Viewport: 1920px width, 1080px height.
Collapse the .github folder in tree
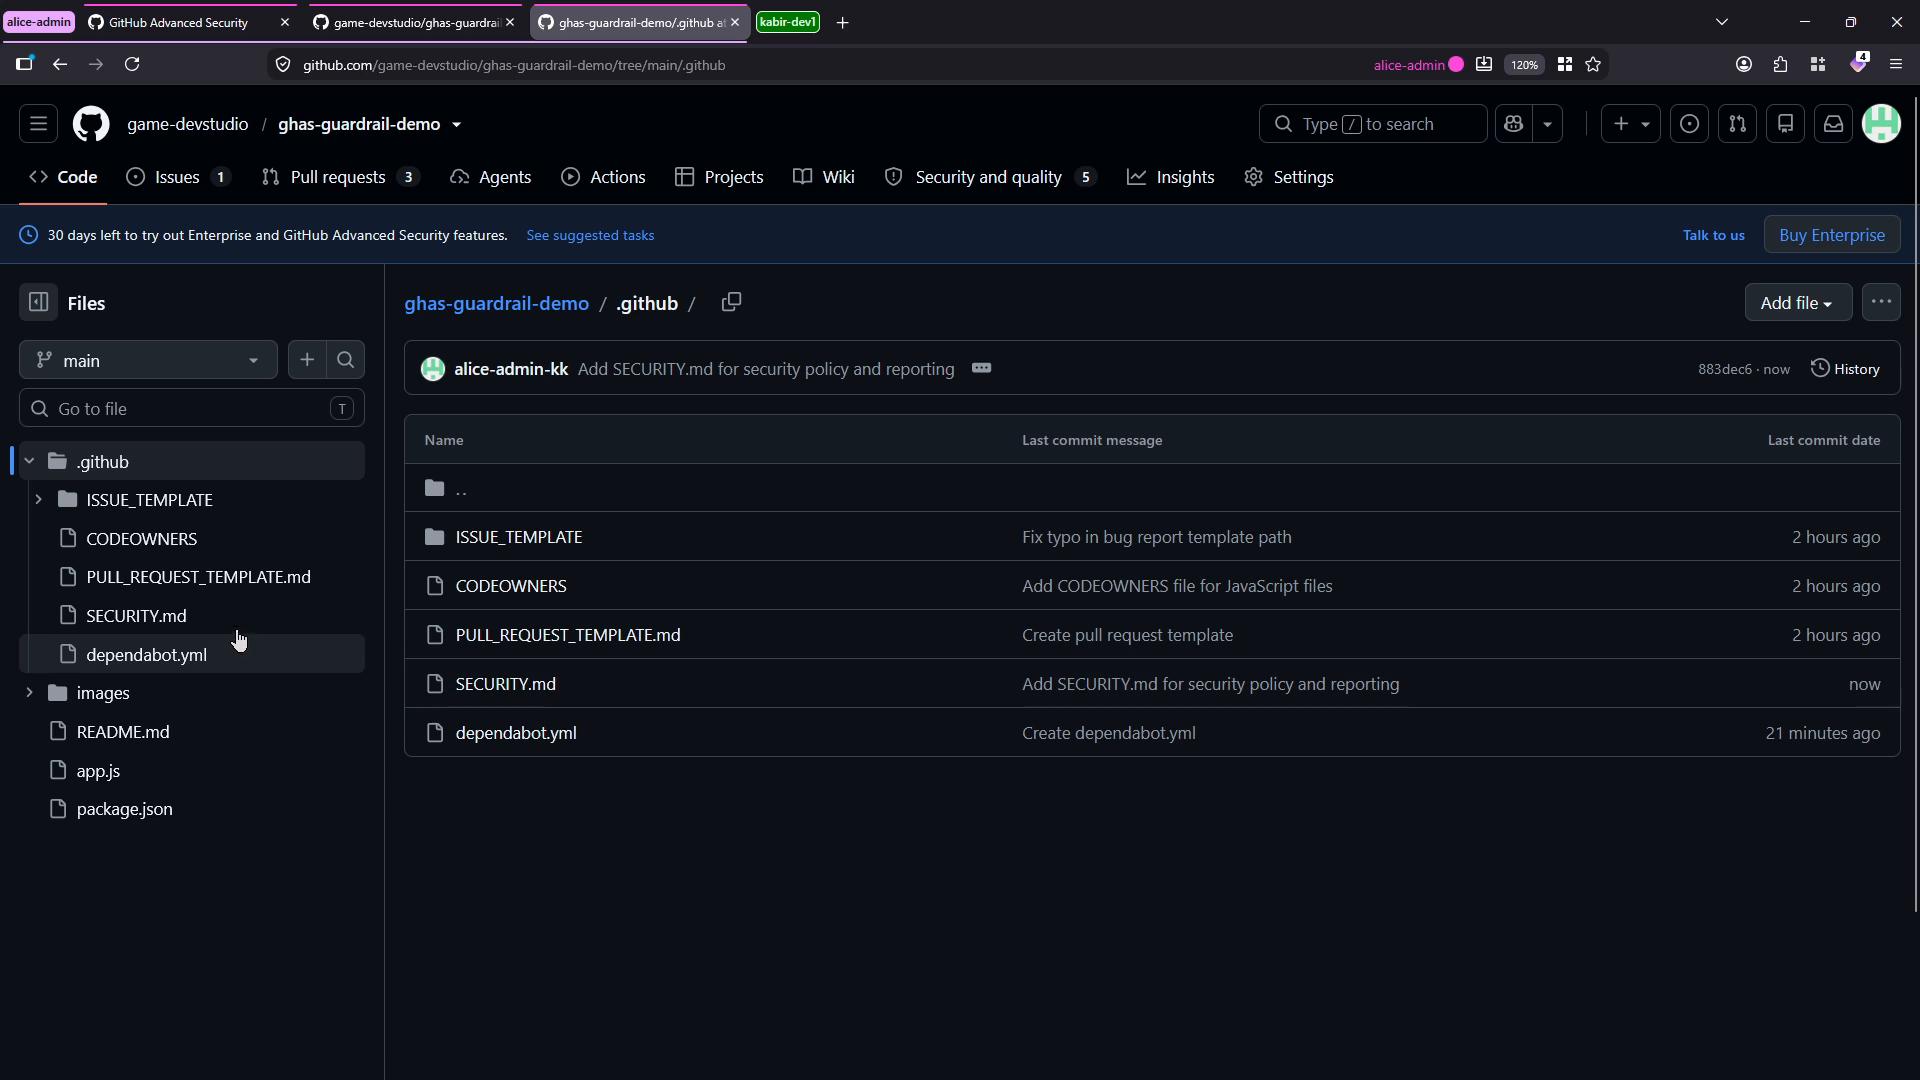(x=29, y=462)
